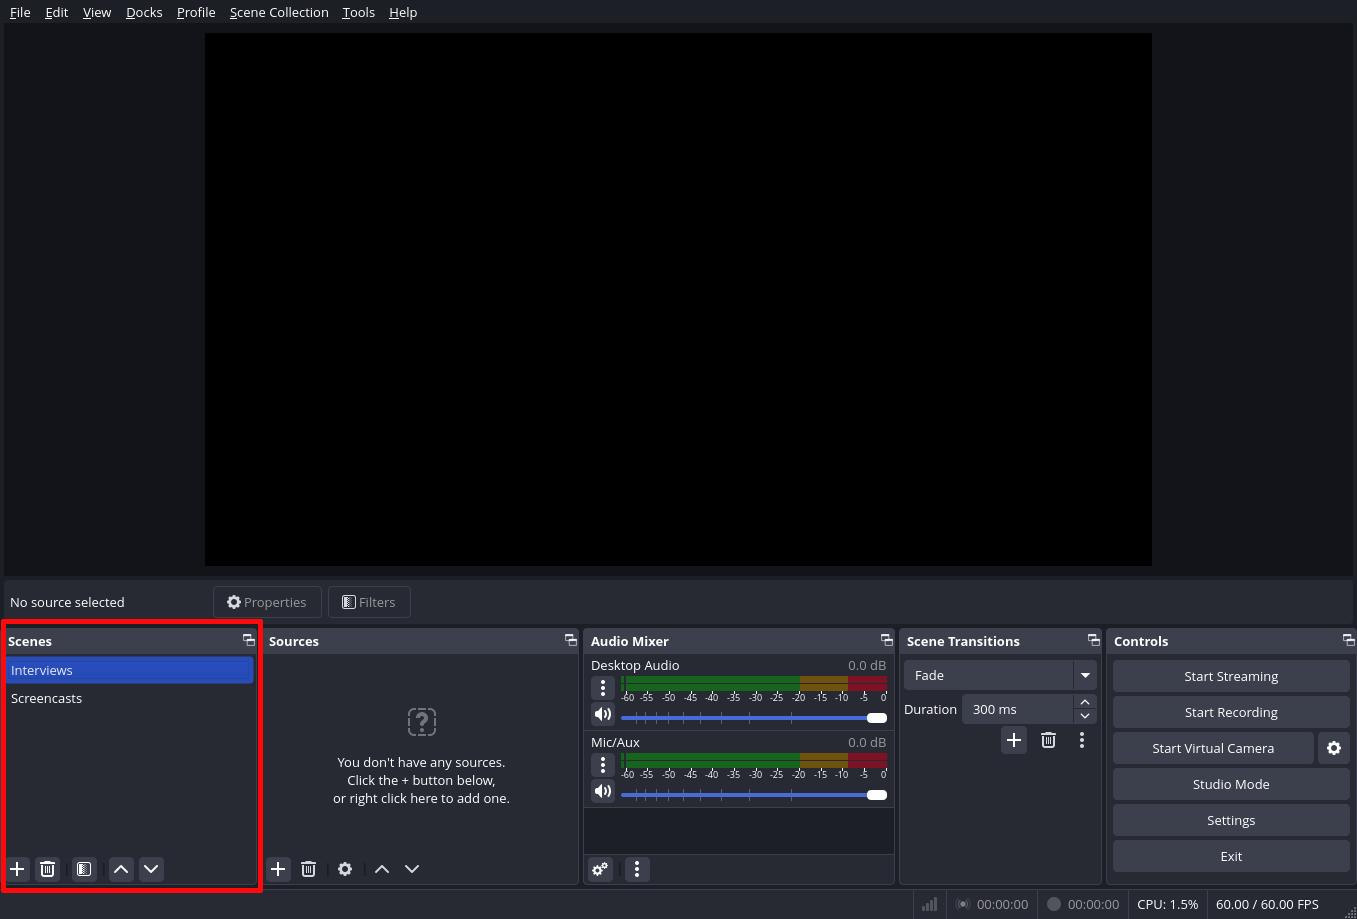This screenshot has height=919, width=1357.
Task: Increase transition duration with up chevron
Action: pos(1085,701)
